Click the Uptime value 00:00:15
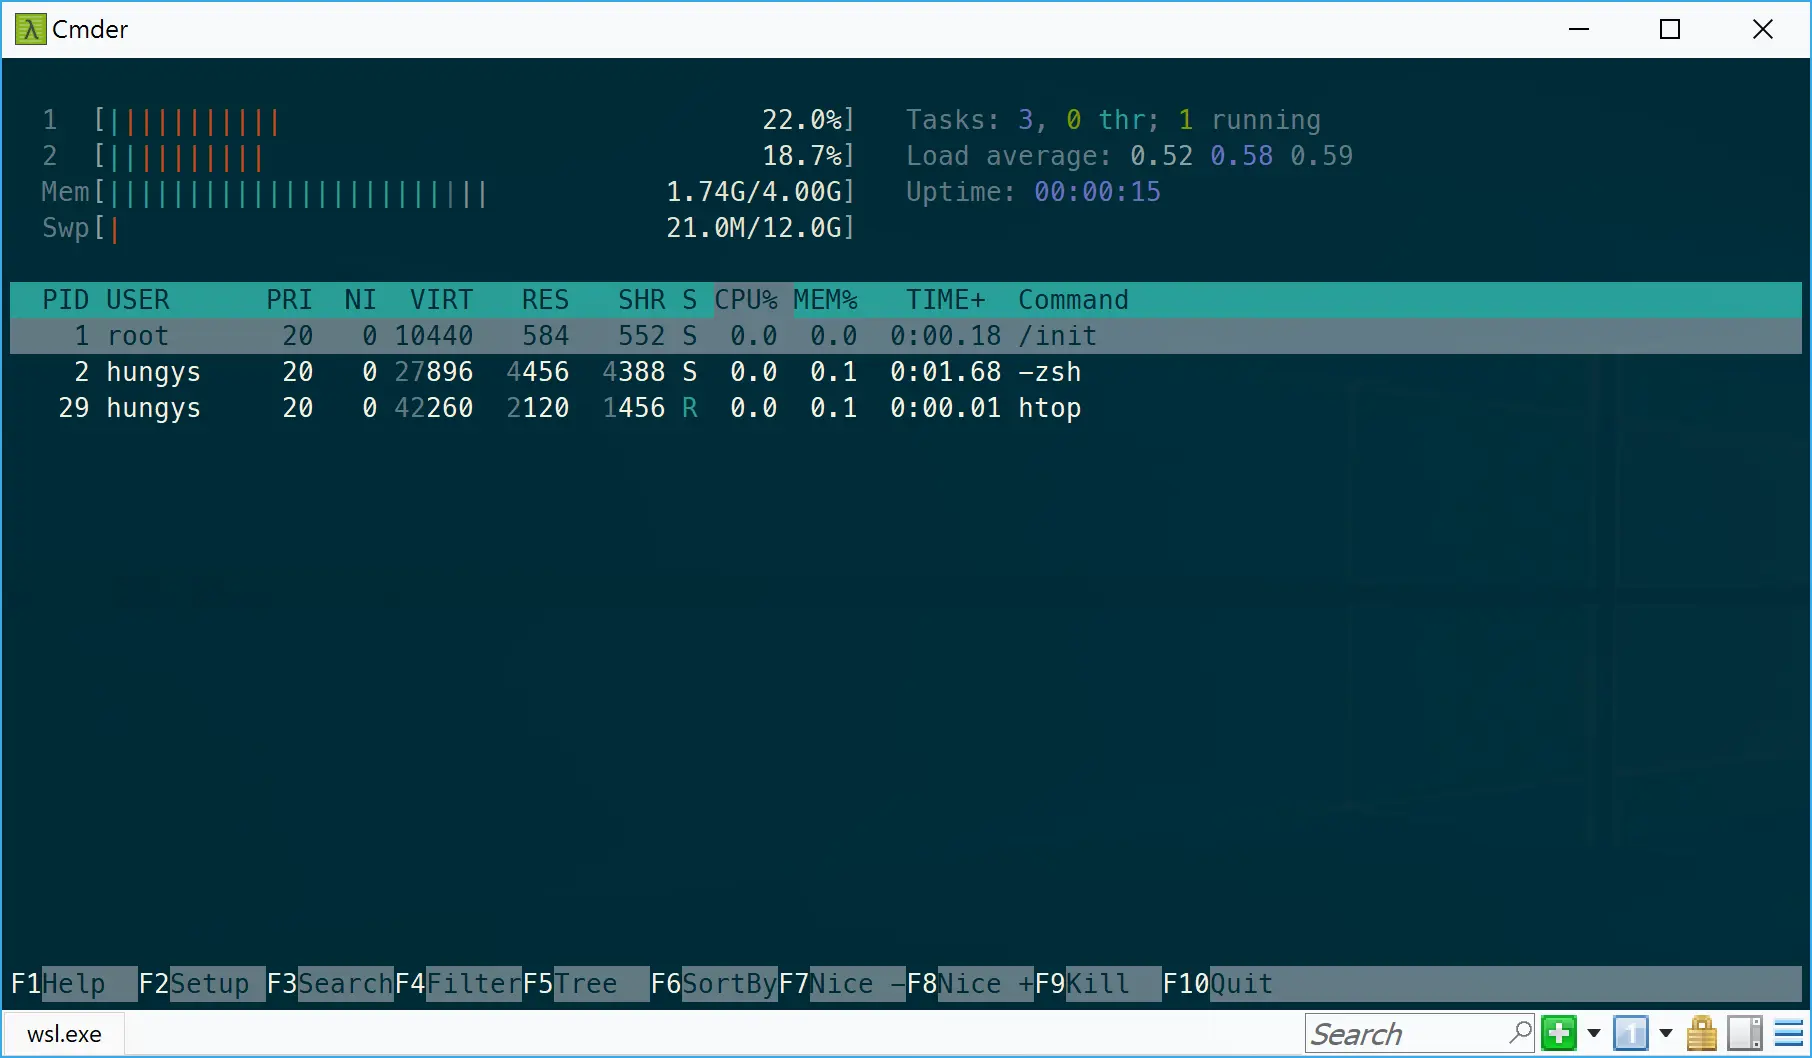1812x1058 pixels. click(x=1098, y=192)
